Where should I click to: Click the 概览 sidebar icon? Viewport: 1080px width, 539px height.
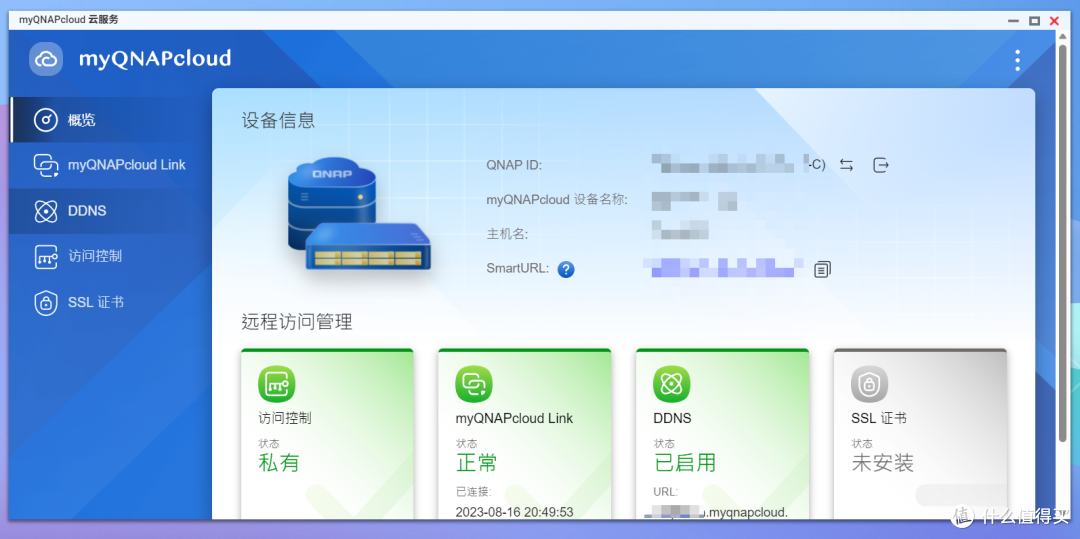[x=45, y=120]
